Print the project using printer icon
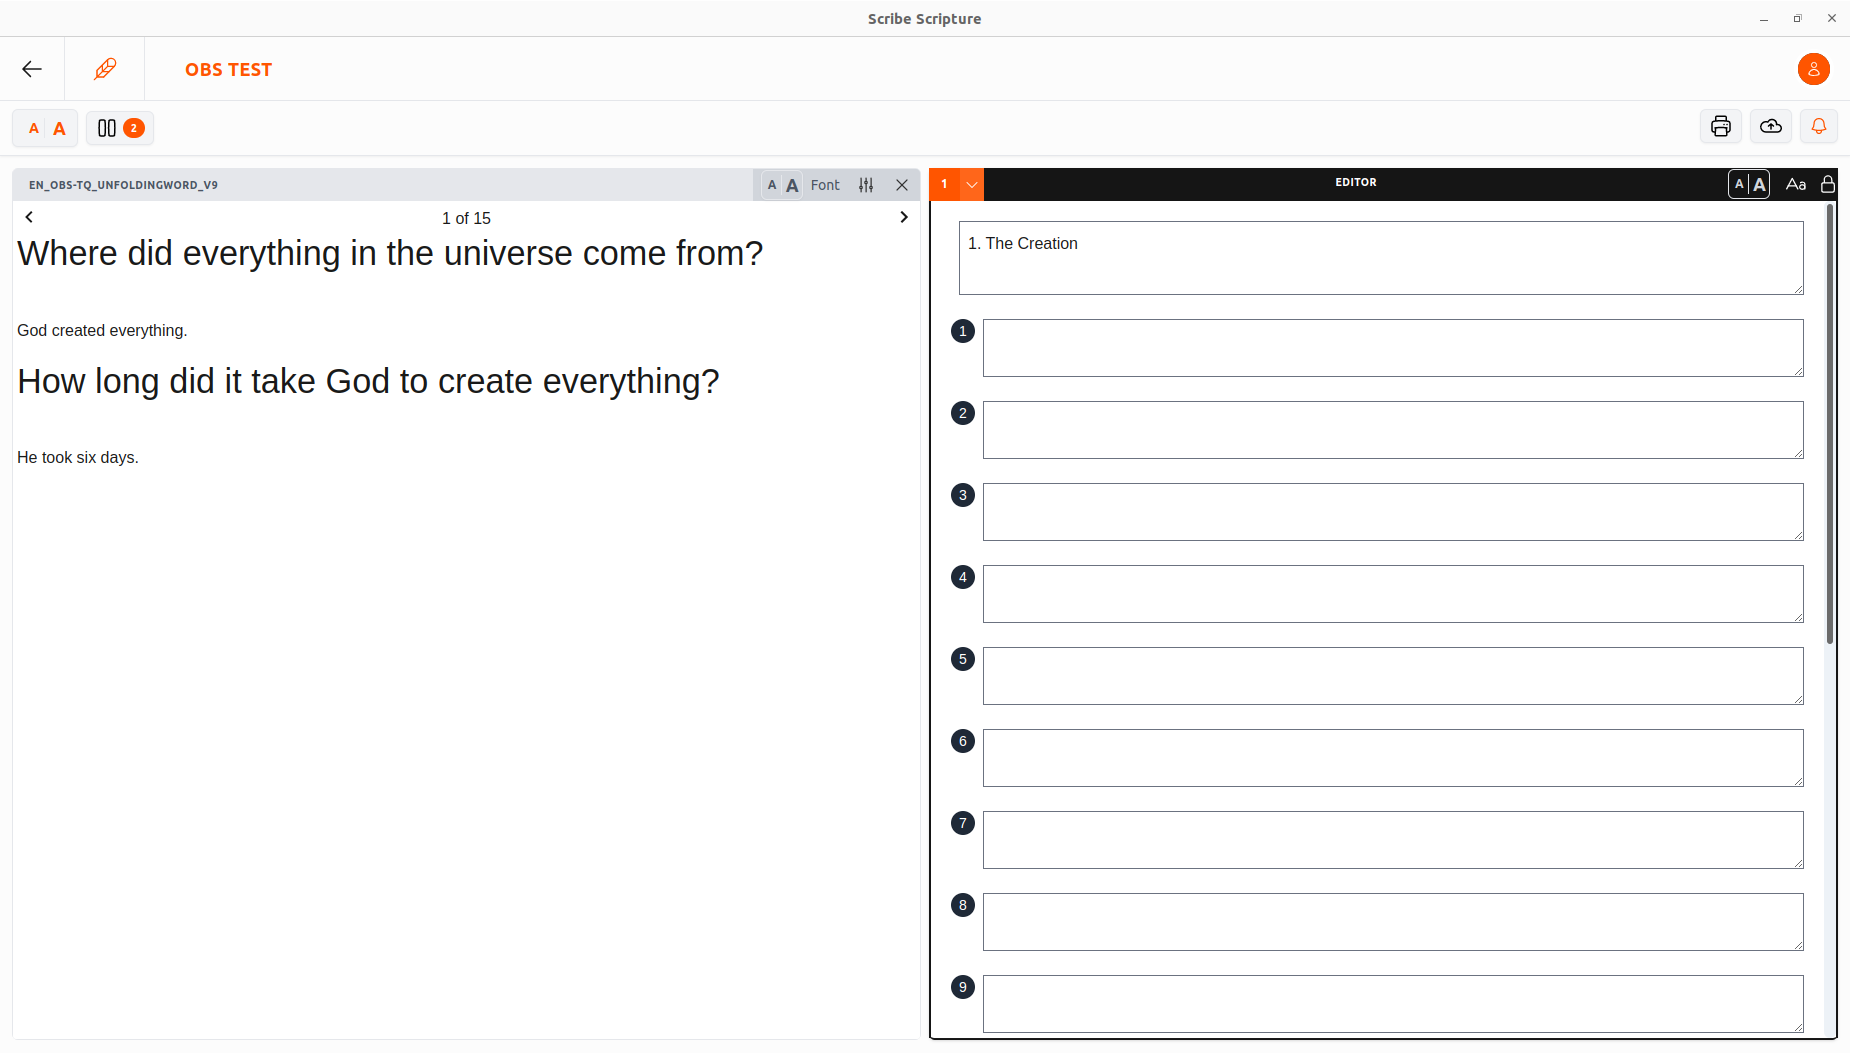 [1720, 127]
